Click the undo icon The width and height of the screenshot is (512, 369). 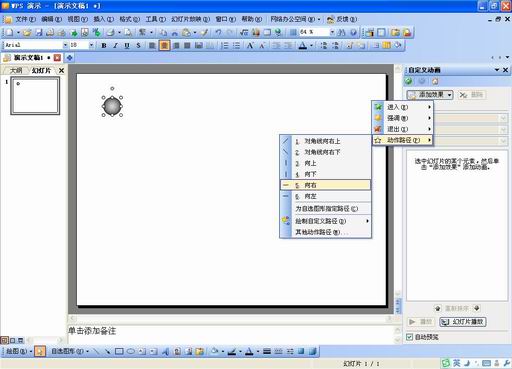(218, 32)
